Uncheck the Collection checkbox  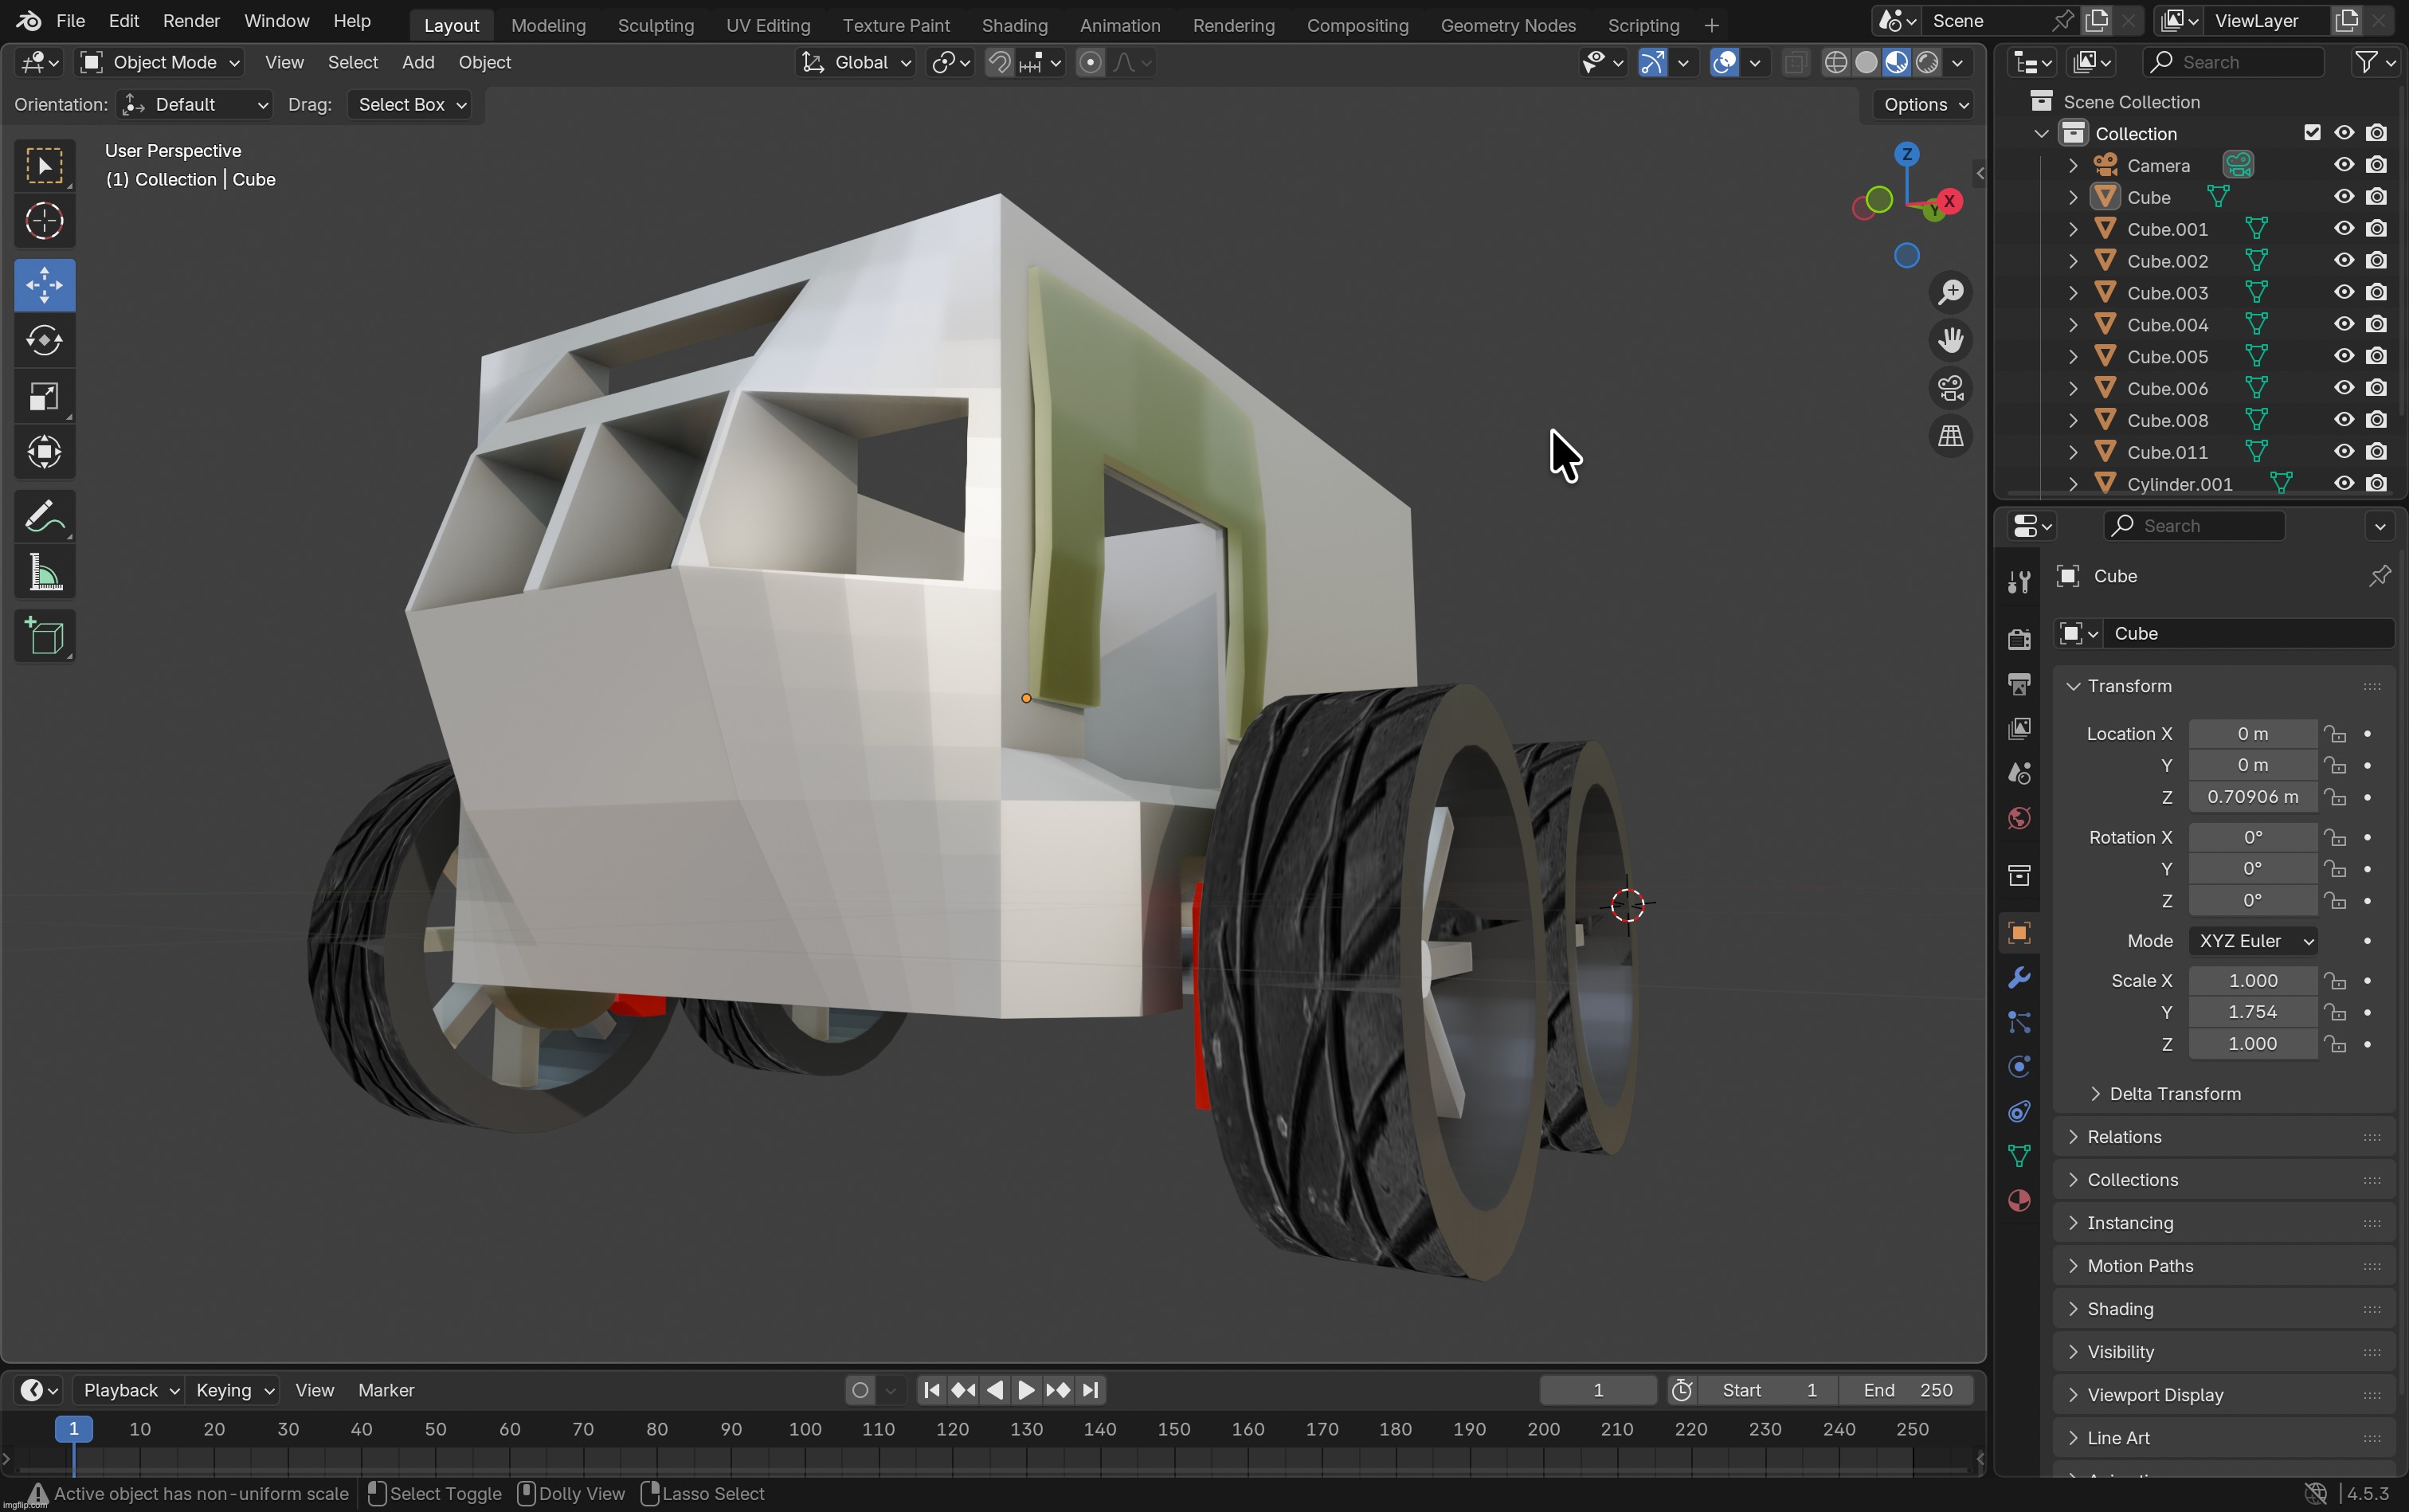(2313, 132)
